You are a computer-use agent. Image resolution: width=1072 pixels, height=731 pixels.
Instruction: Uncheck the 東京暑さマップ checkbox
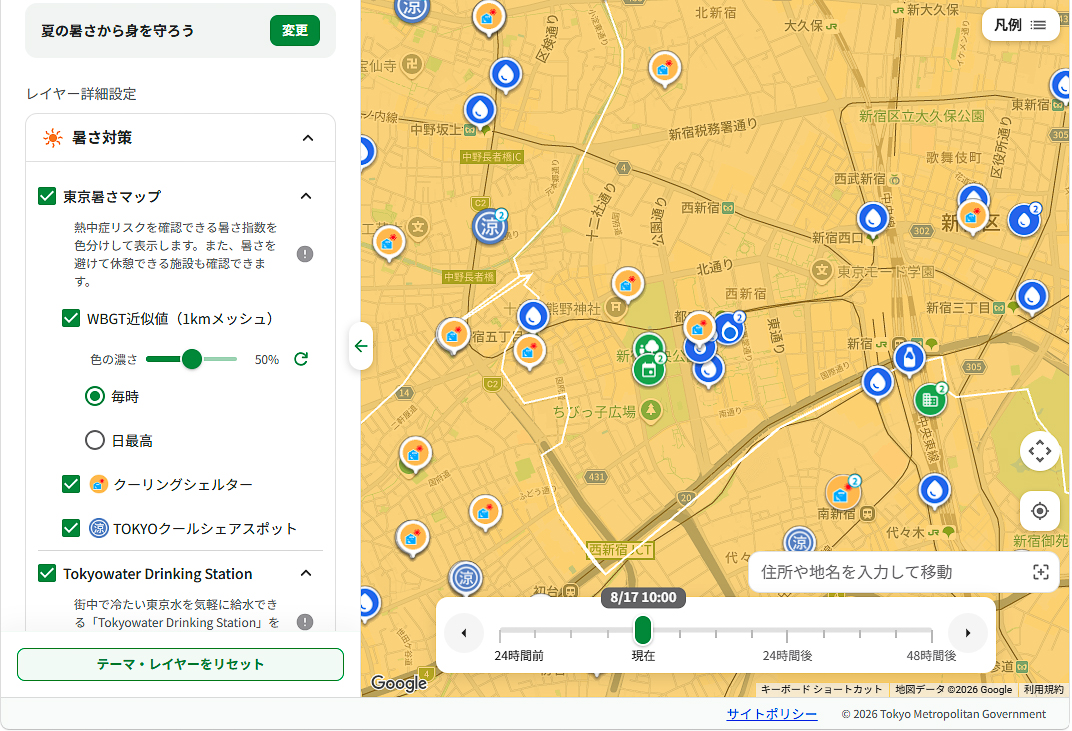click(x=46, y=196)
